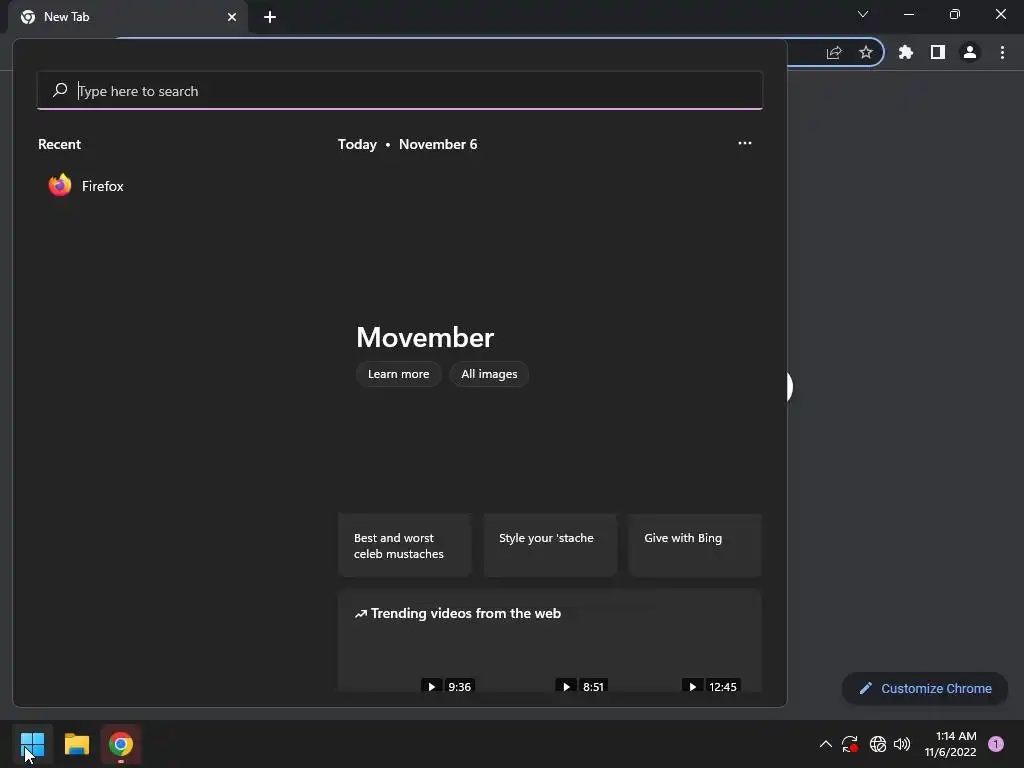Click the Chrome taskbar icon

pyautogui.click(x=121, y=744)
